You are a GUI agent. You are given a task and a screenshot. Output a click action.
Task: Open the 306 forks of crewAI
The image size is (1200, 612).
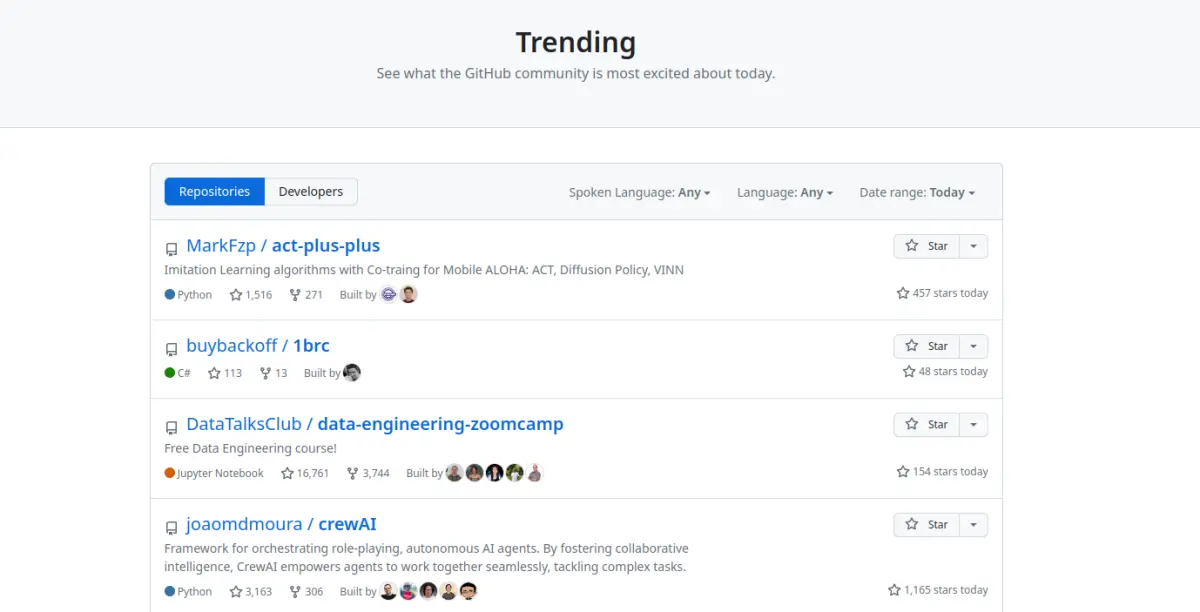click(x=306, y=591)
